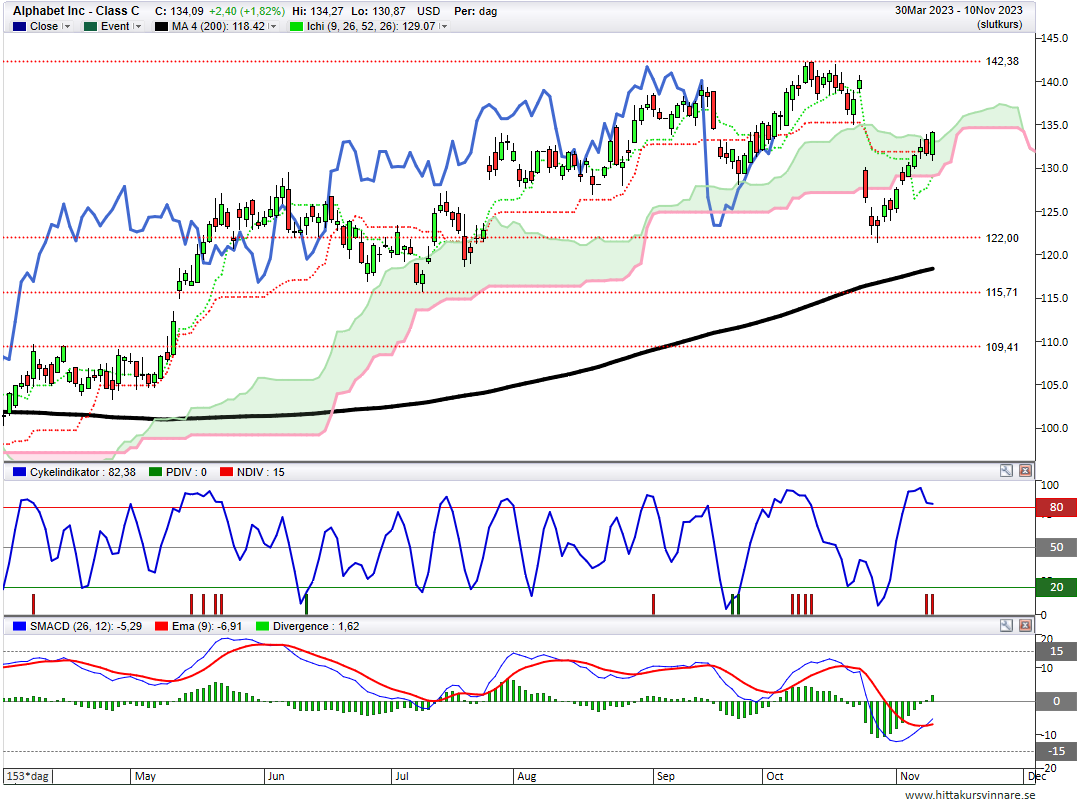Click the PDIV : 0 label
This screenshot has width=1080, height=800.
pos(186,472)
